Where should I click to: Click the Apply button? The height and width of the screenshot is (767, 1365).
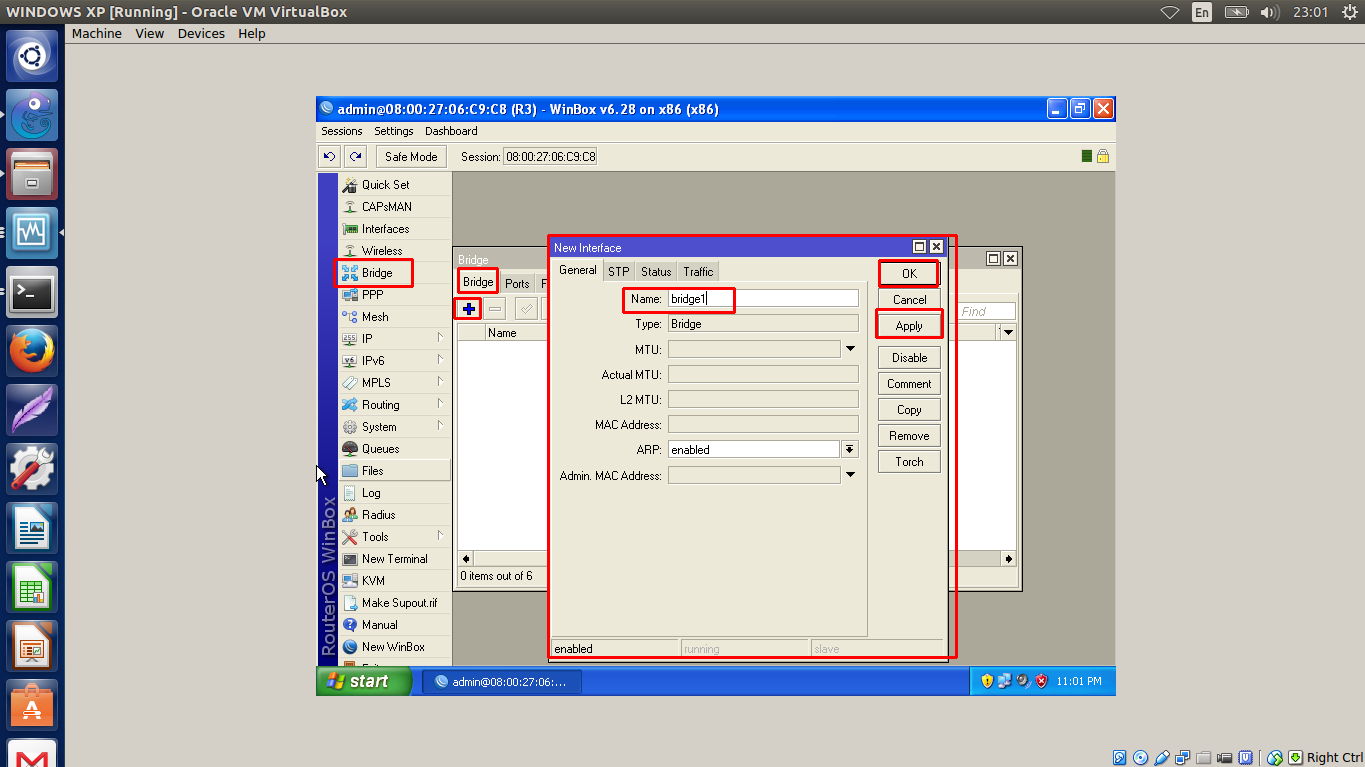[x=909, y=326]
